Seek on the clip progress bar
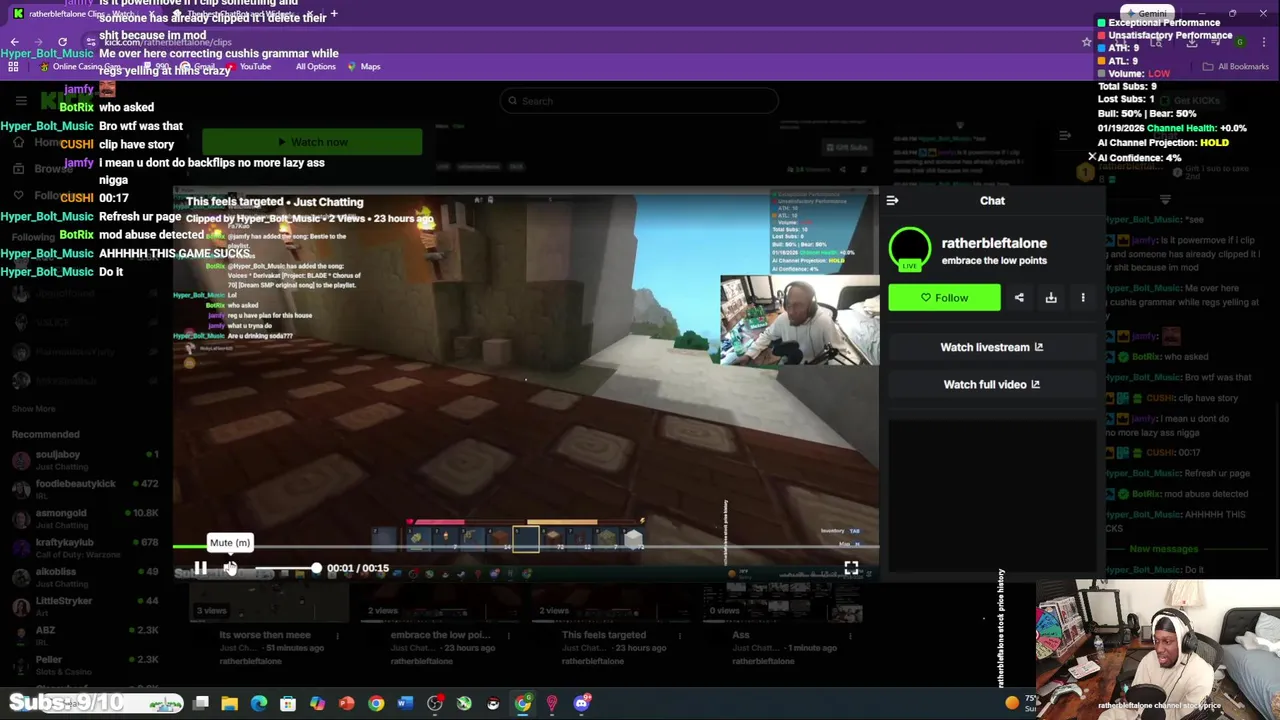This screenshot has height=720, width=1280. pos(526,547)
